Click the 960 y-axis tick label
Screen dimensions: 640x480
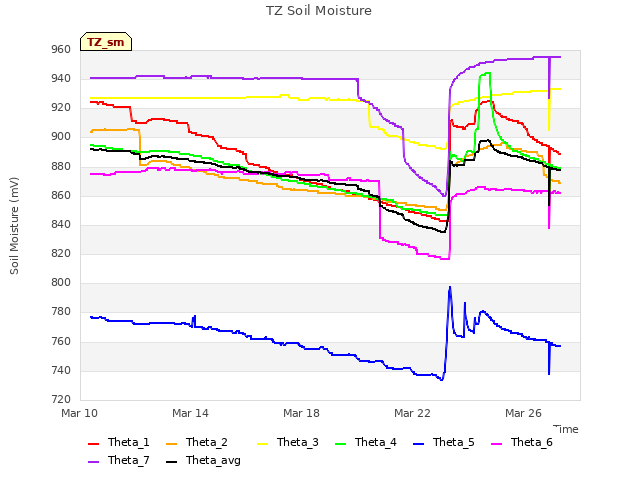(x=61, y=49)
